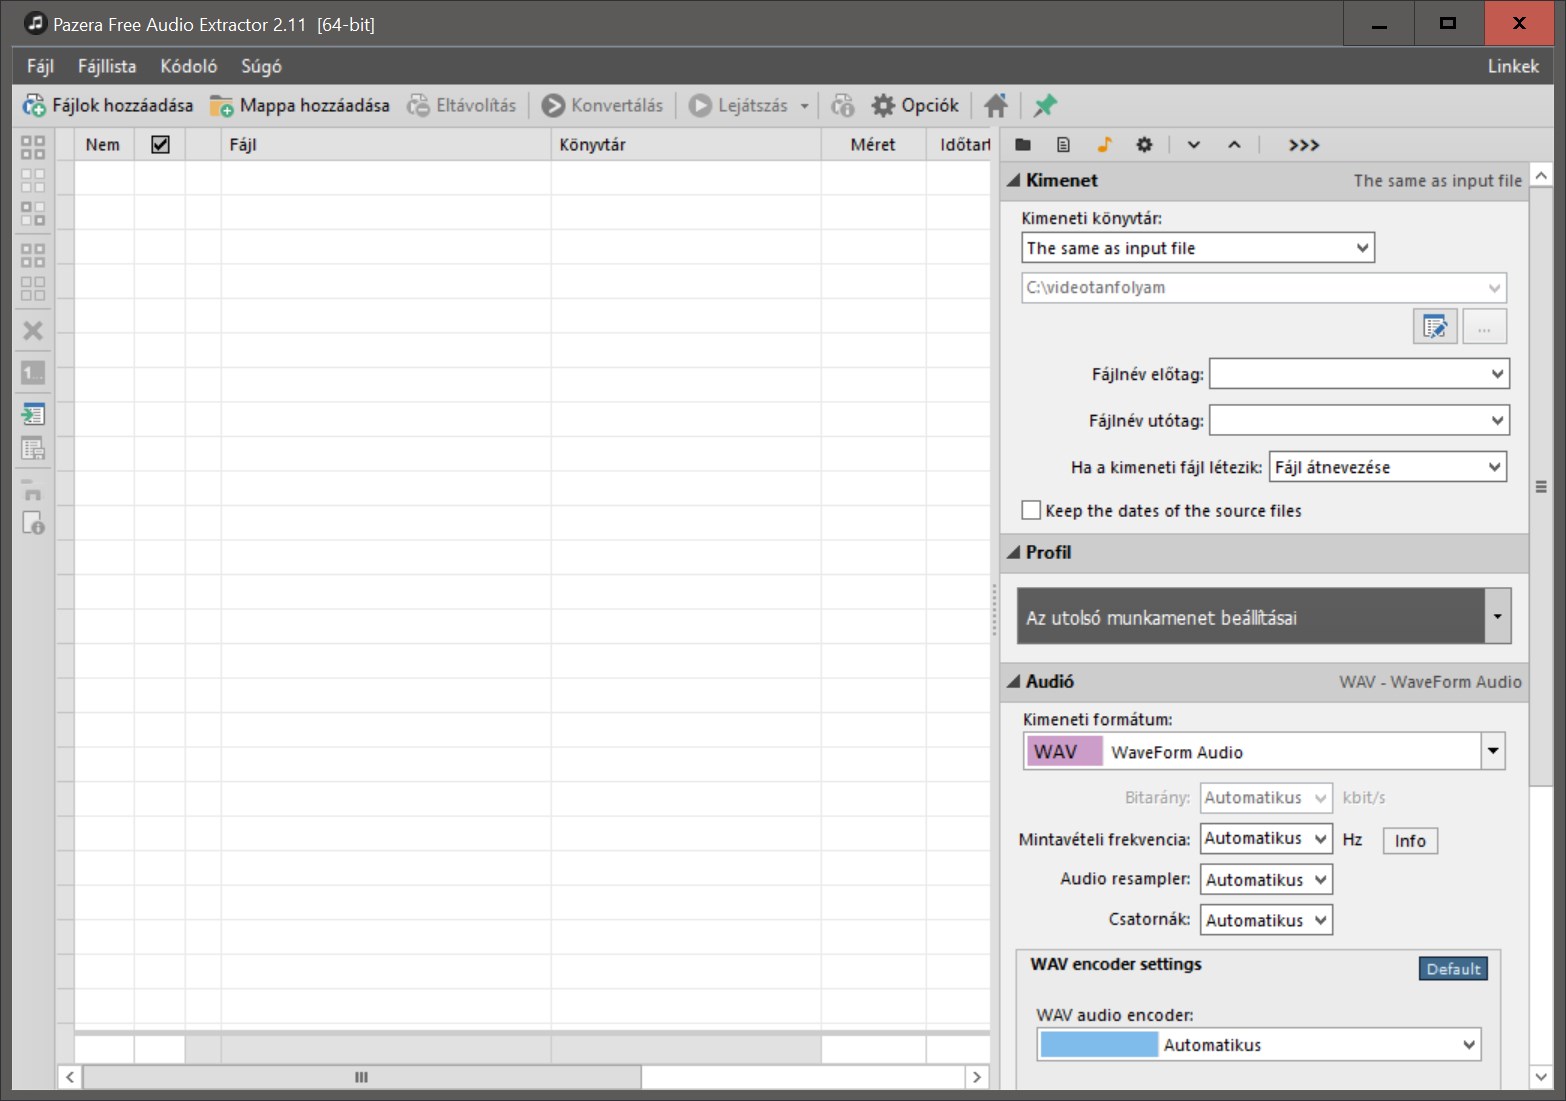Click the green pin icon
The image size is (1566, 1101).
tap(1045, 106)
